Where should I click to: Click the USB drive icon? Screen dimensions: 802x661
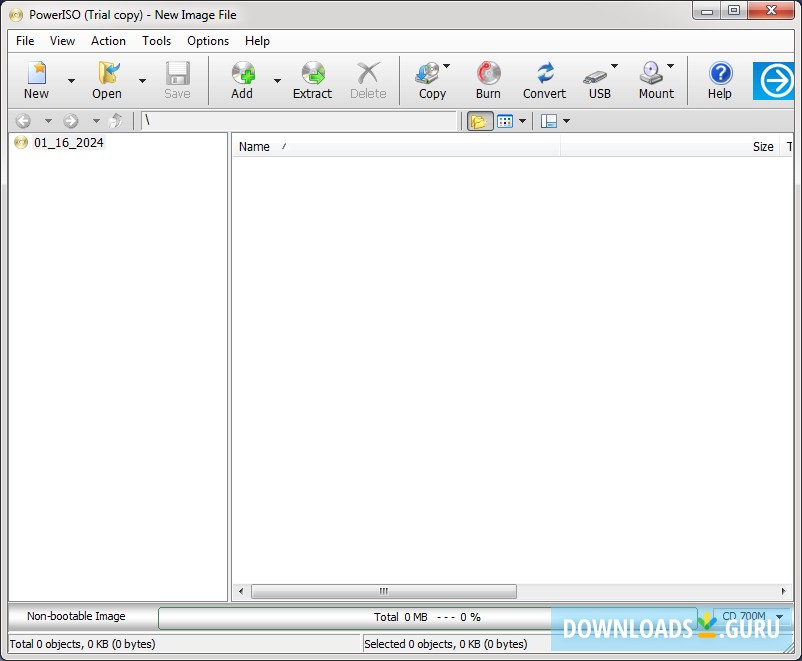tap(595, 77)
